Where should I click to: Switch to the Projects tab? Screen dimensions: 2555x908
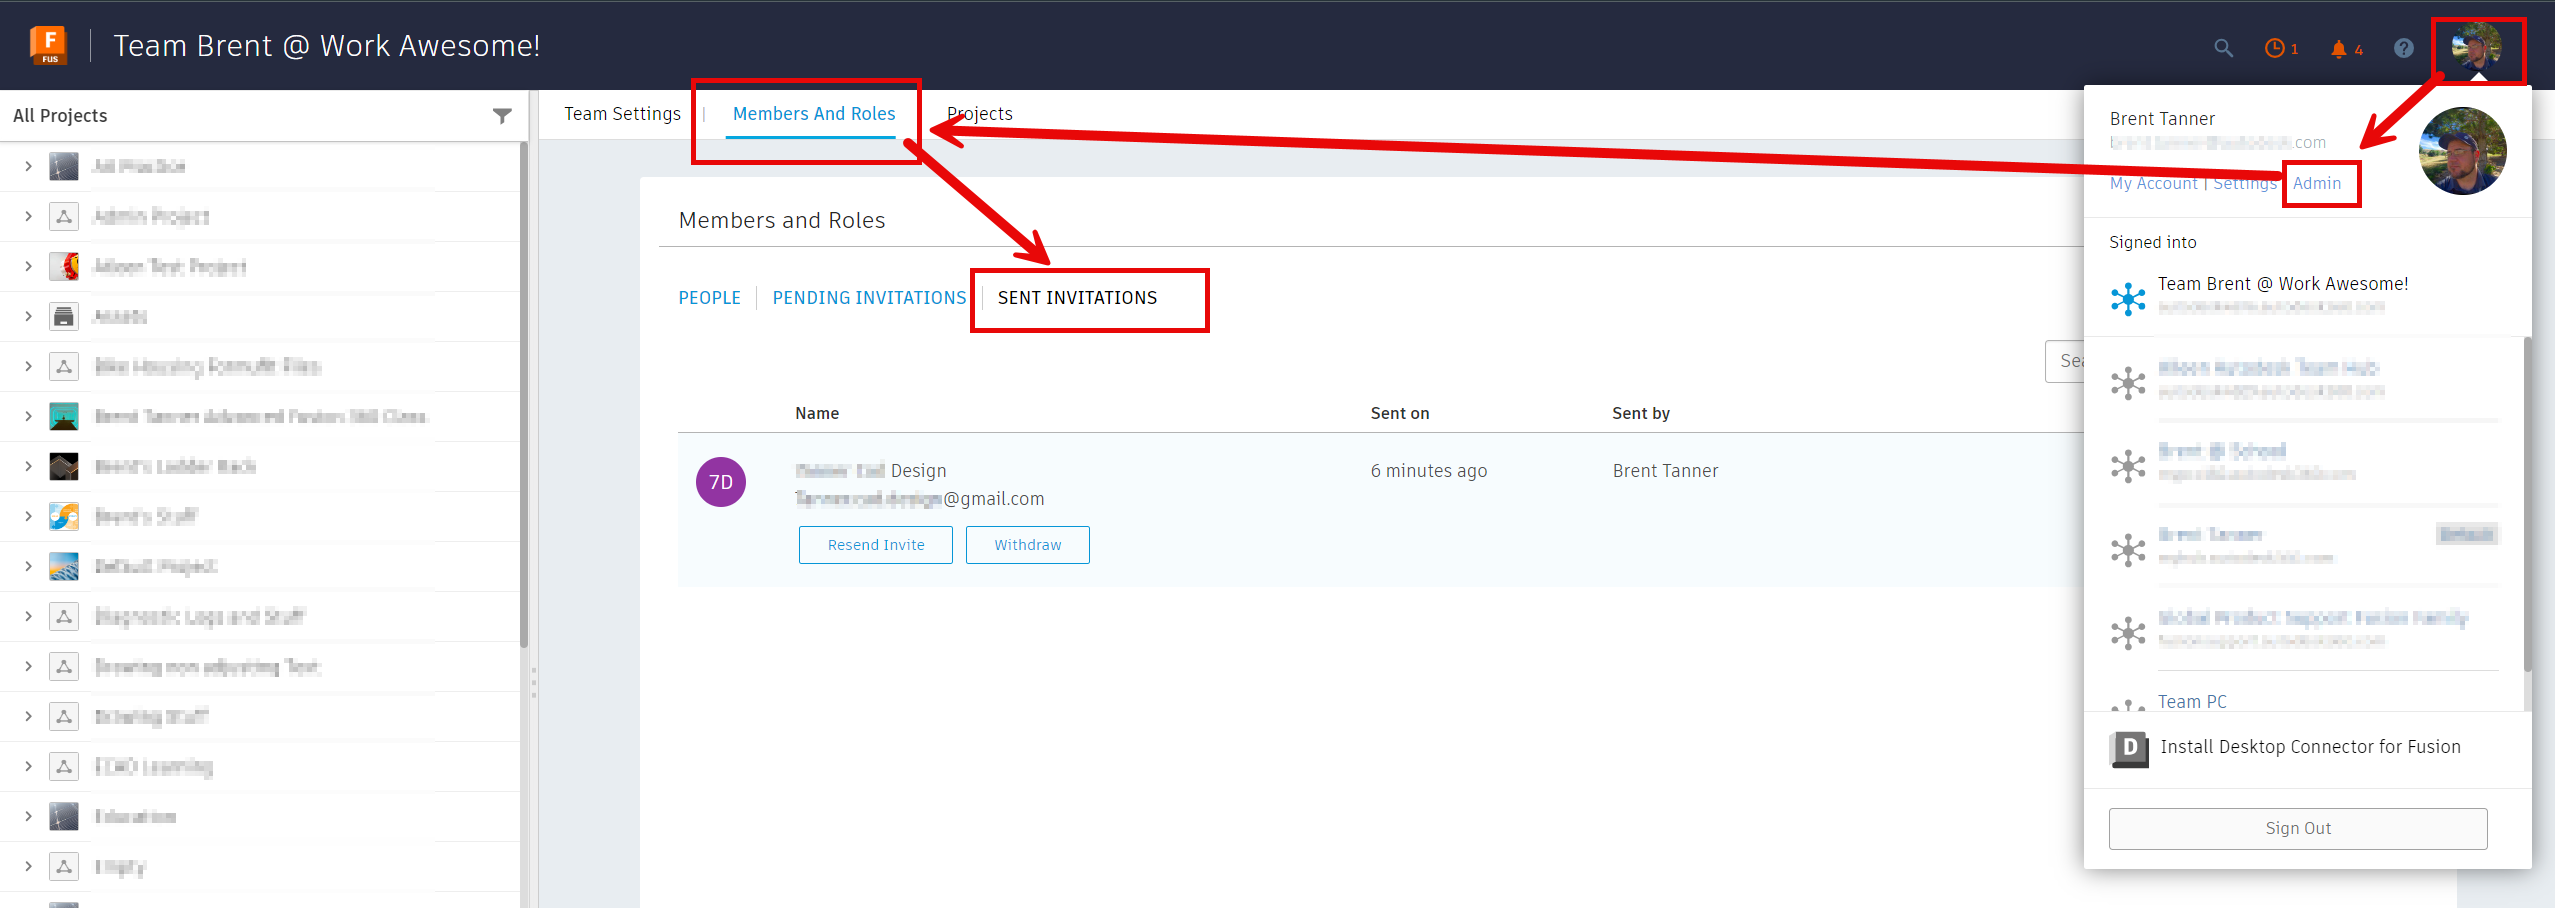click(x=979, y=113)
